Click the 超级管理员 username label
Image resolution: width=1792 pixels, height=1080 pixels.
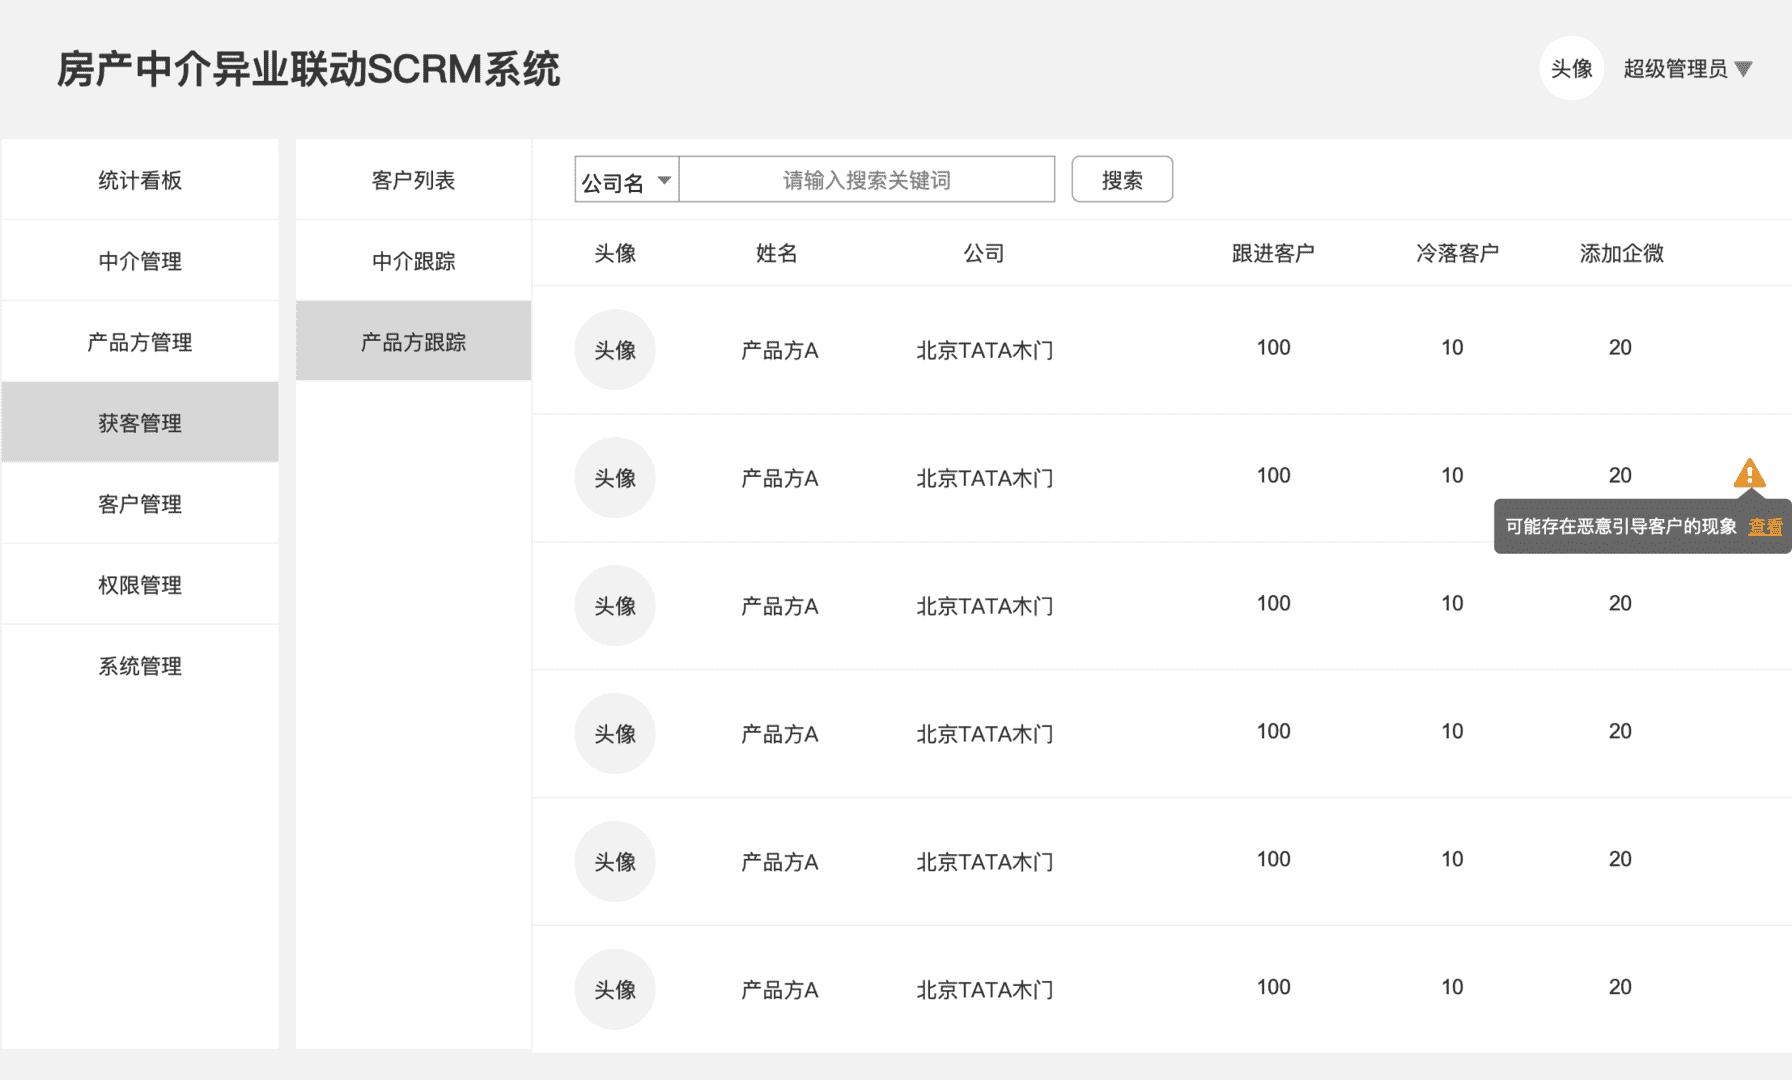click(1675, 69)
